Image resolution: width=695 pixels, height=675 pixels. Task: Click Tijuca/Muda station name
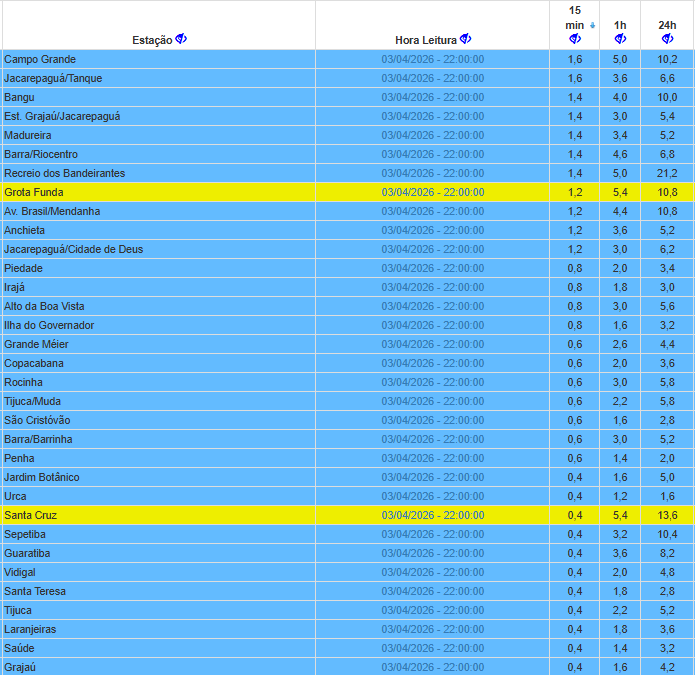coord(32,402)
